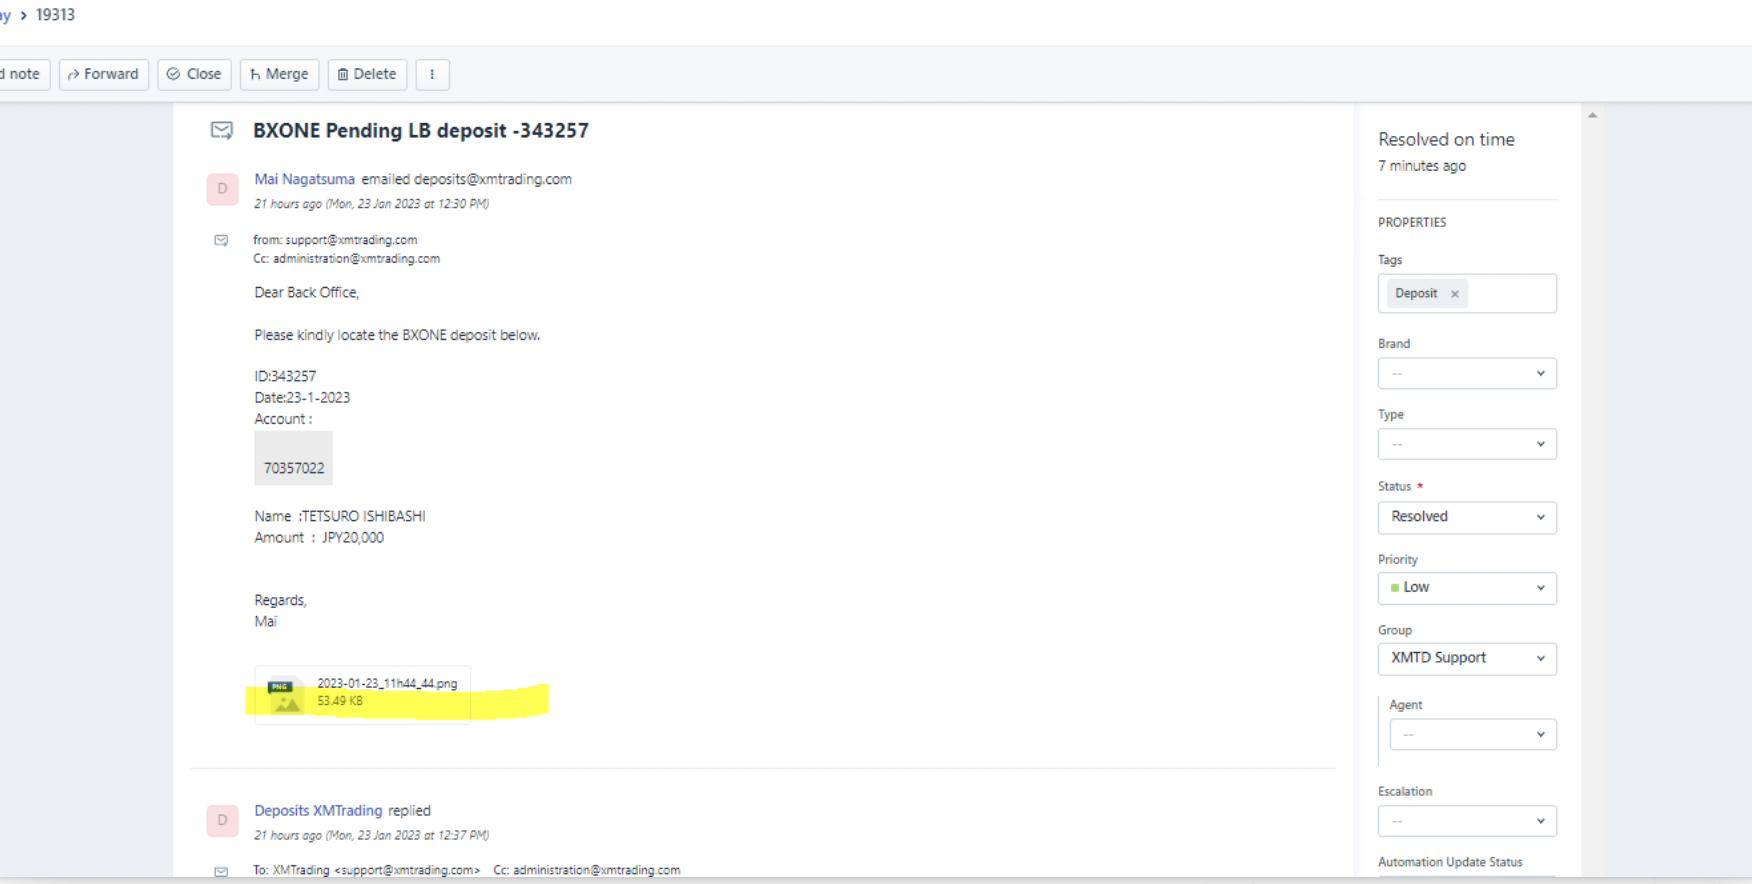1752x884 pixels.
Task: Open Deposits XMTrading contact profile
Action: tap(318, 810)
